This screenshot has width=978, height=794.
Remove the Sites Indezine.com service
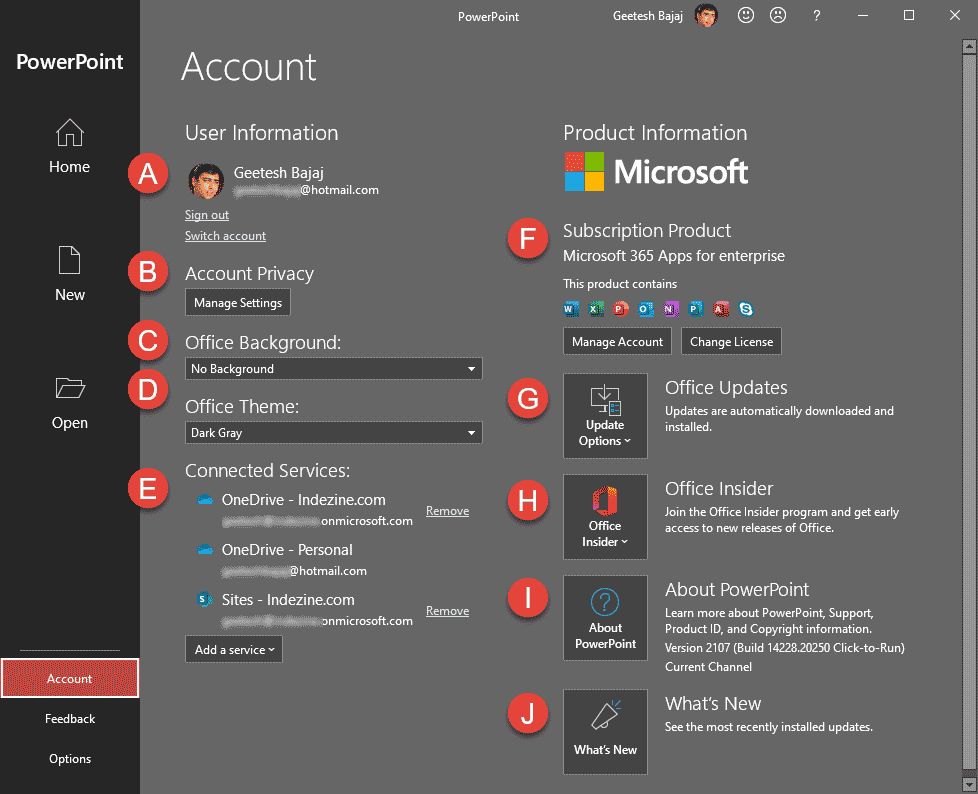(x=447, y=611)
